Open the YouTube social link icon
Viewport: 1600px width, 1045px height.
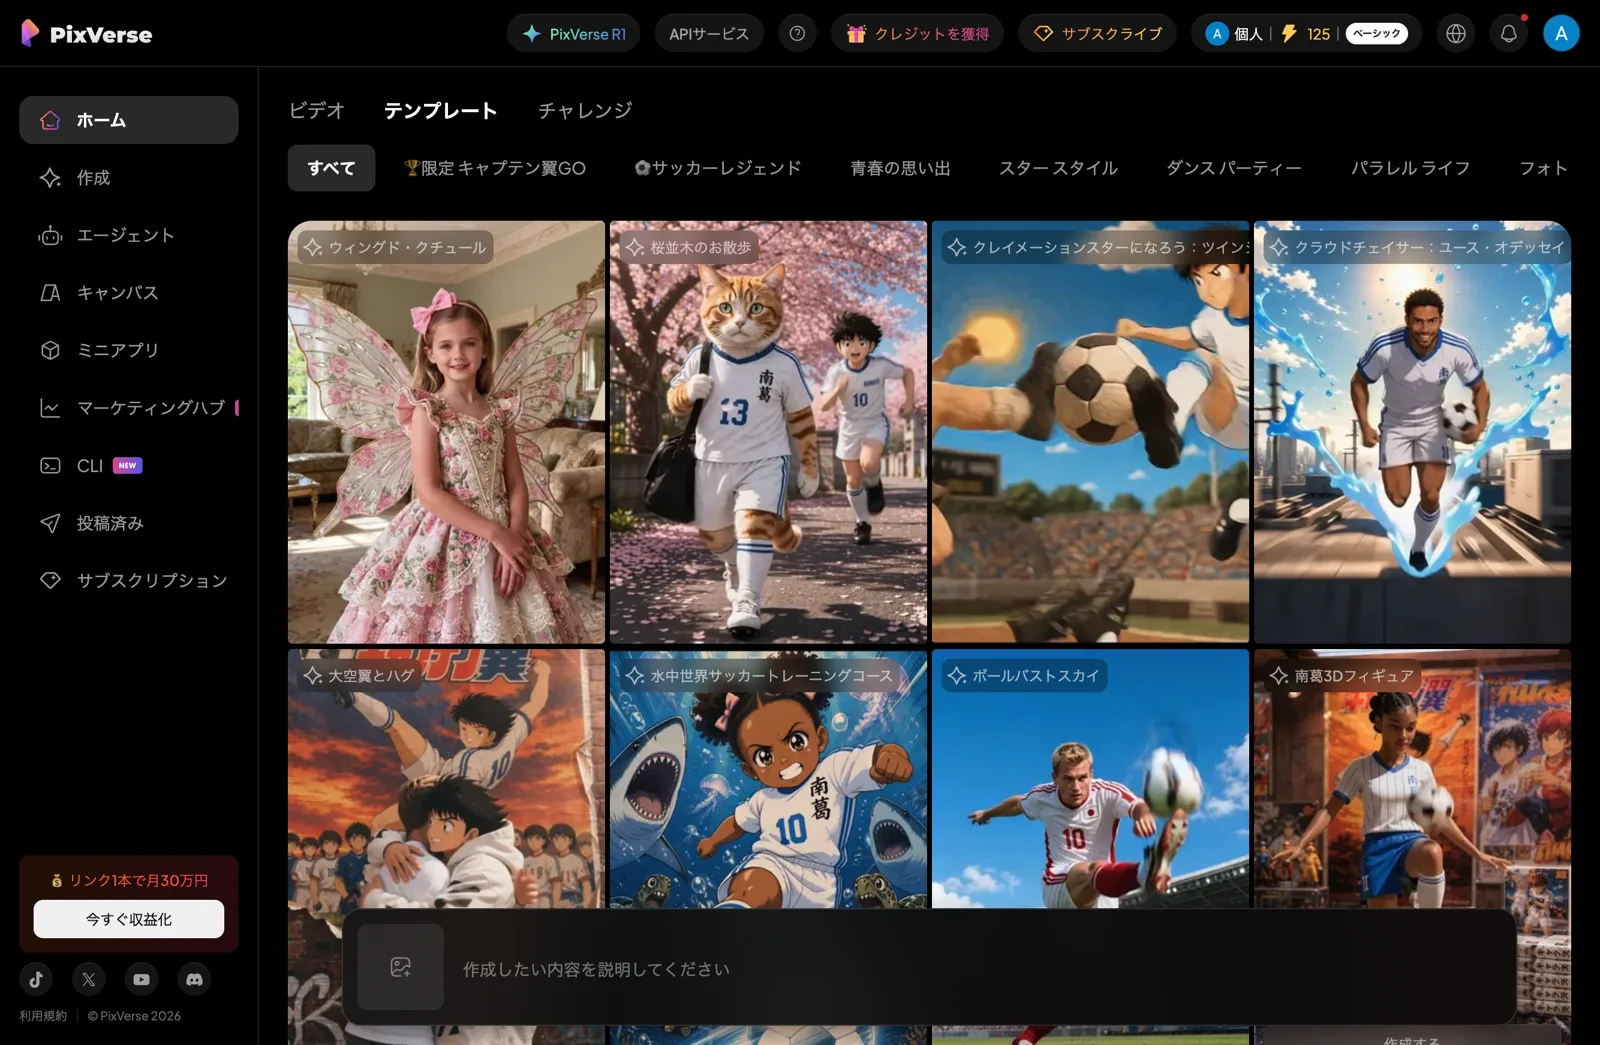coord(142,979)
